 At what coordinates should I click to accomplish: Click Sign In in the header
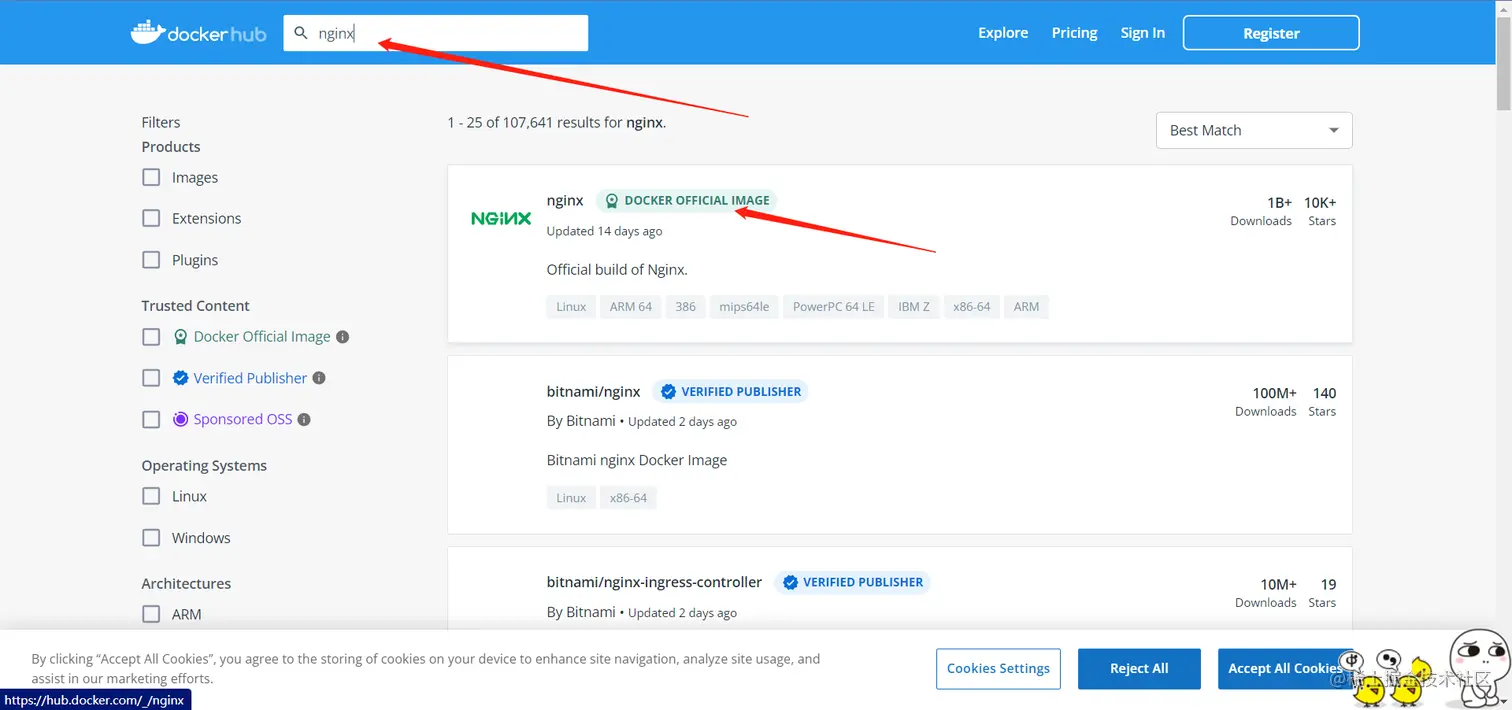1143,33
